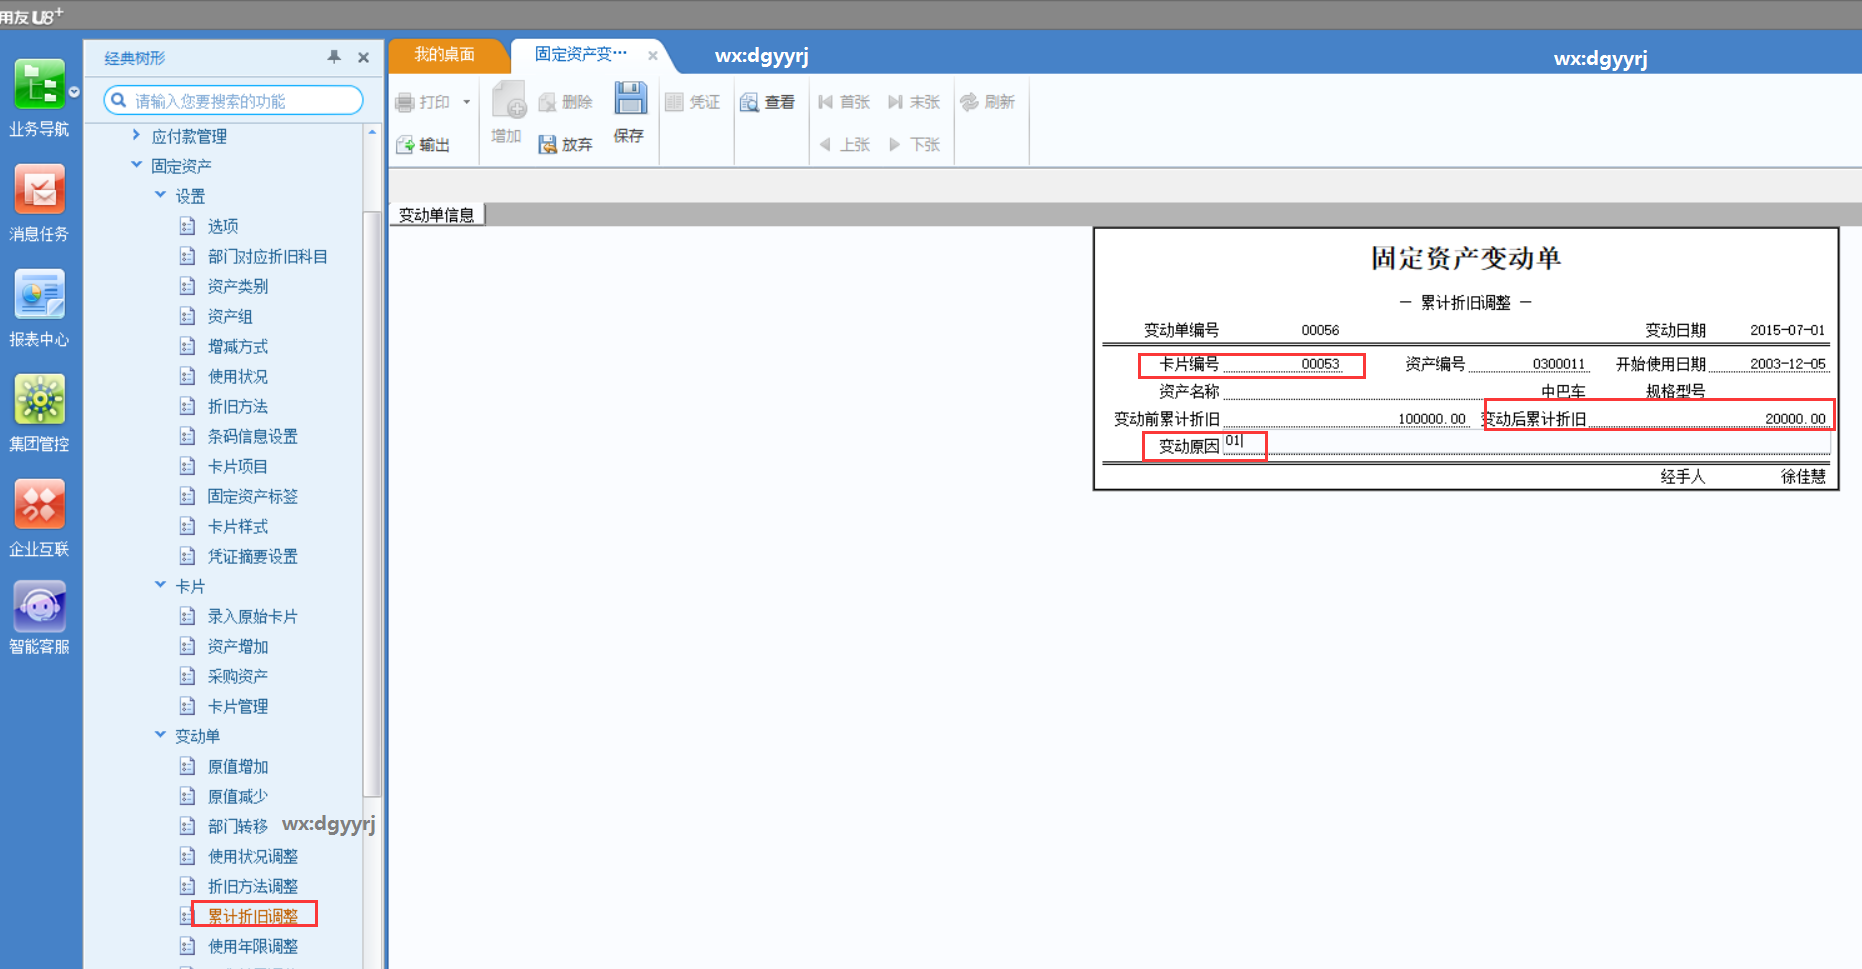Select the 变动单信息 tab
The width and height of the screenshot is (1862, 969).
point(437,214)
